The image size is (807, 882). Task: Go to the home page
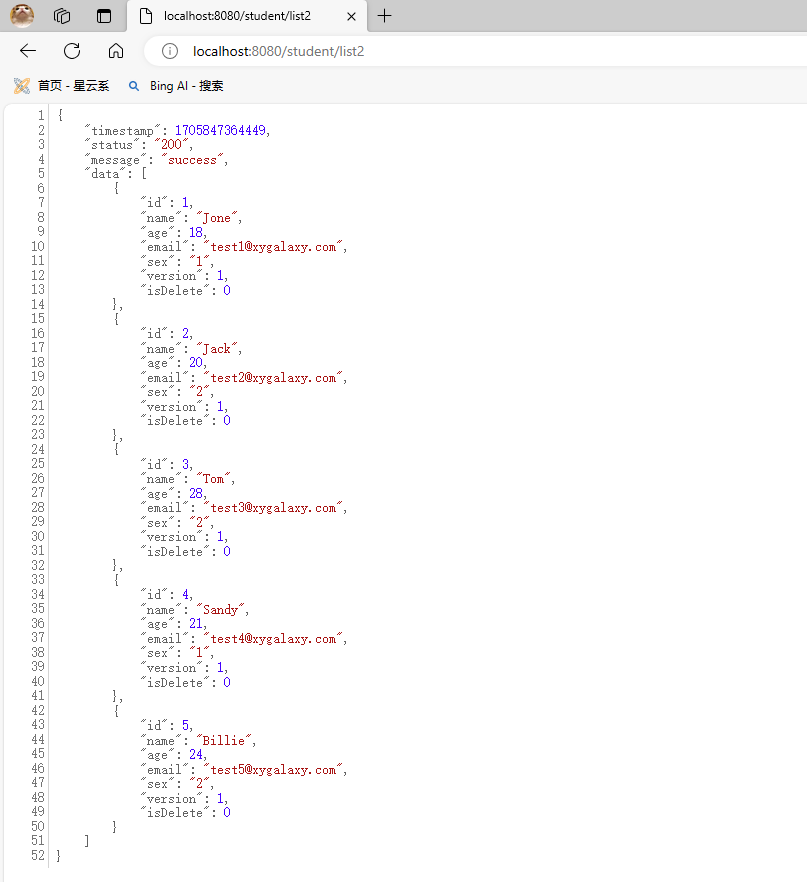[116, 51]
